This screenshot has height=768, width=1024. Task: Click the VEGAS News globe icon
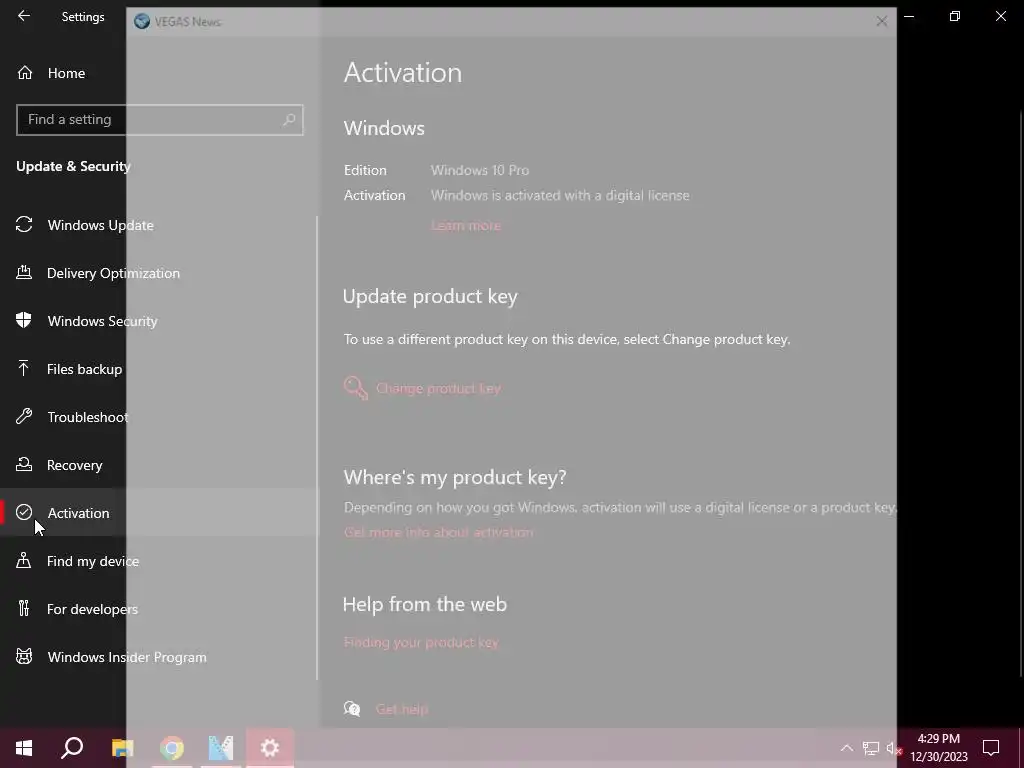[142, 22]
